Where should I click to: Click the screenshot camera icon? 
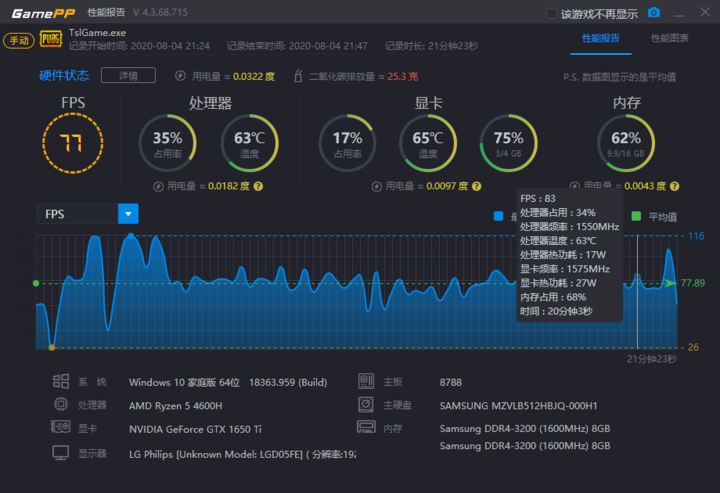(x=653, y=12)
